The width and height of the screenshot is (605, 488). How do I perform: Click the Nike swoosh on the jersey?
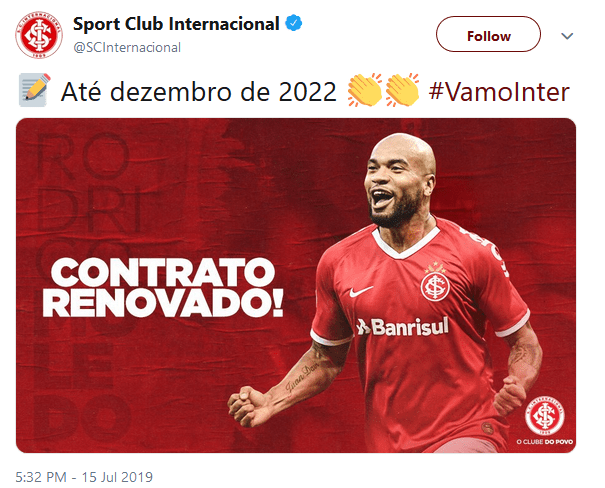(361, 291)
